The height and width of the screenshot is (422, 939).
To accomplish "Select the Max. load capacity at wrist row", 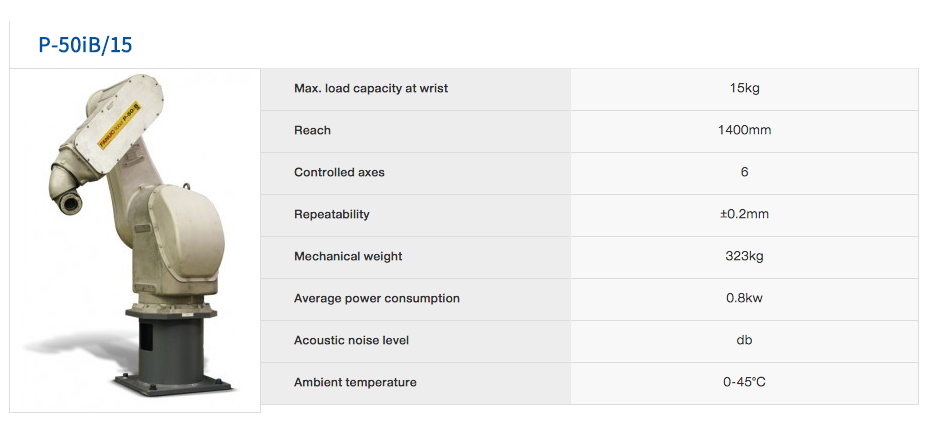I will coord(589,89).
